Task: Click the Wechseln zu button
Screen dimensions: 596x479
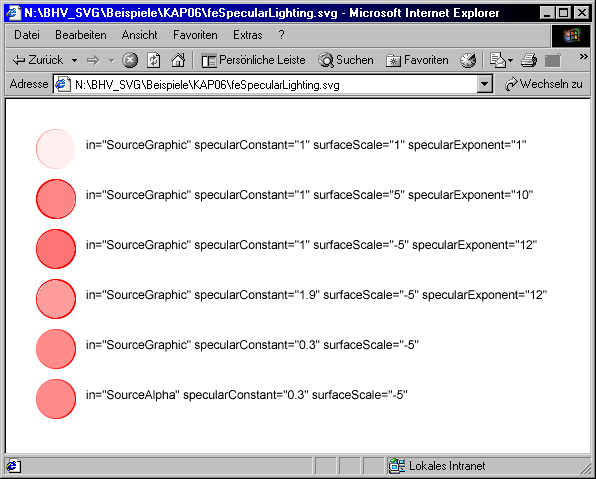Action: (544, 84)
